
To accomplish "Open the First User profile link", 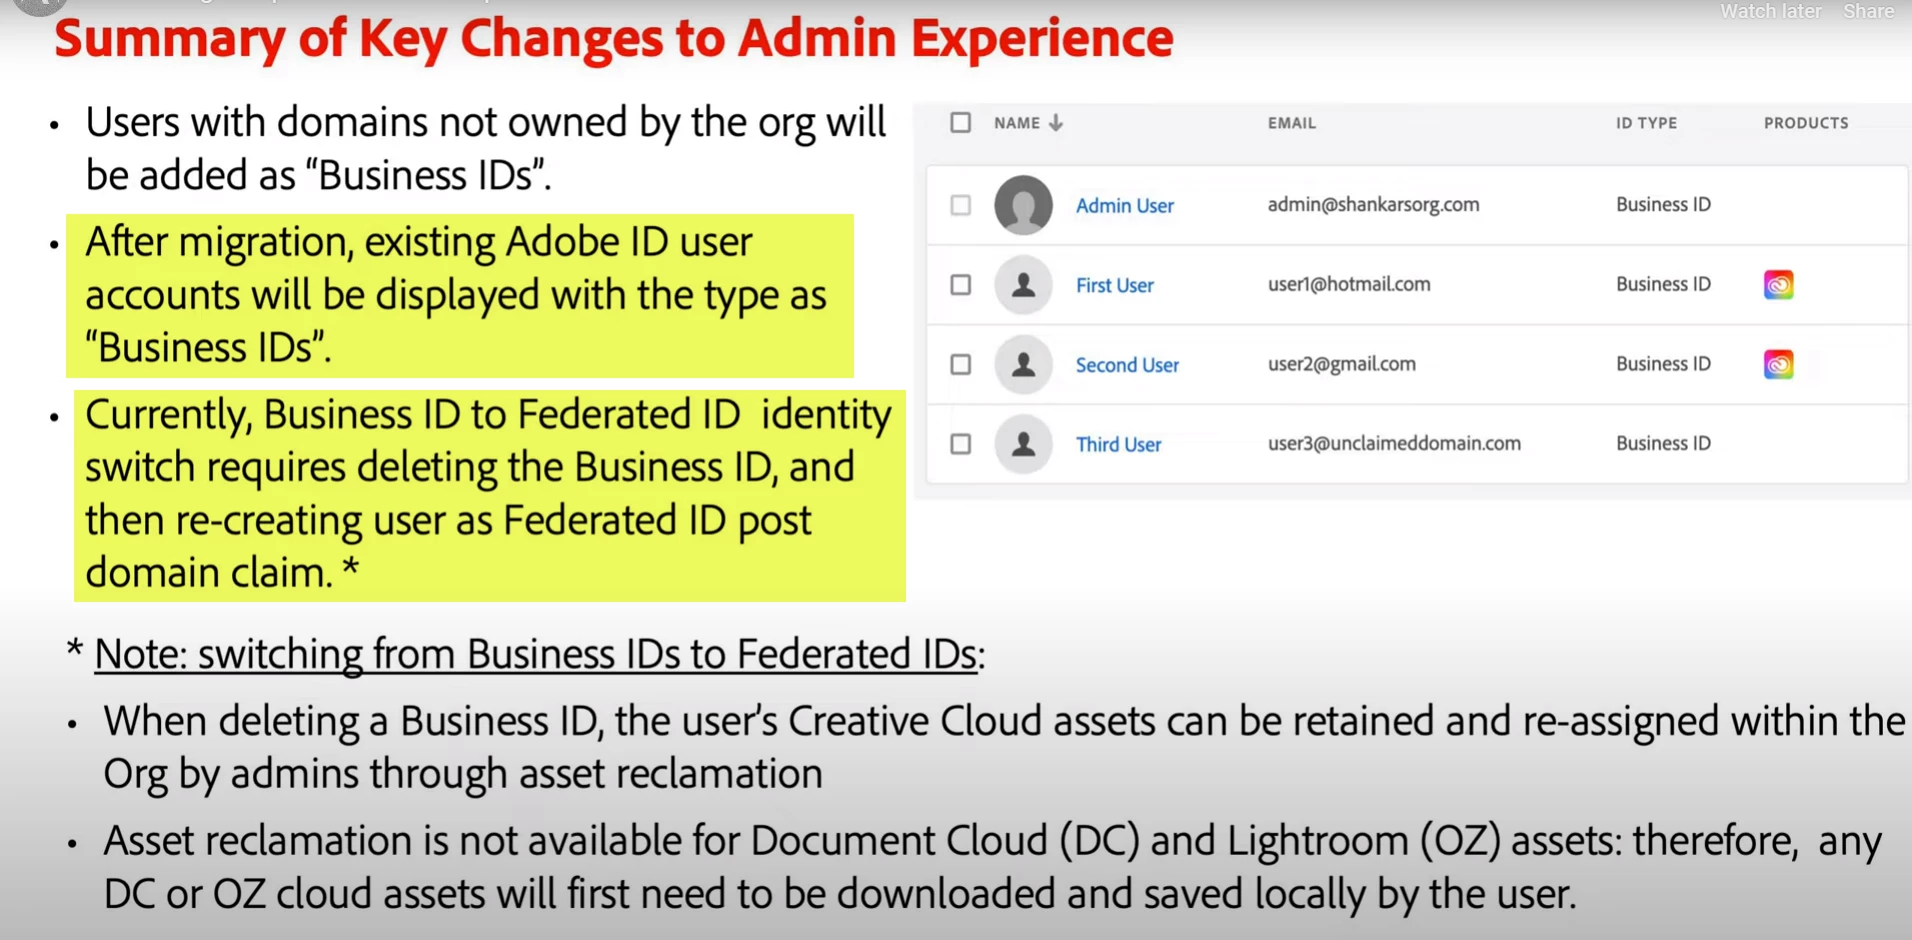I will [1114, 285].
